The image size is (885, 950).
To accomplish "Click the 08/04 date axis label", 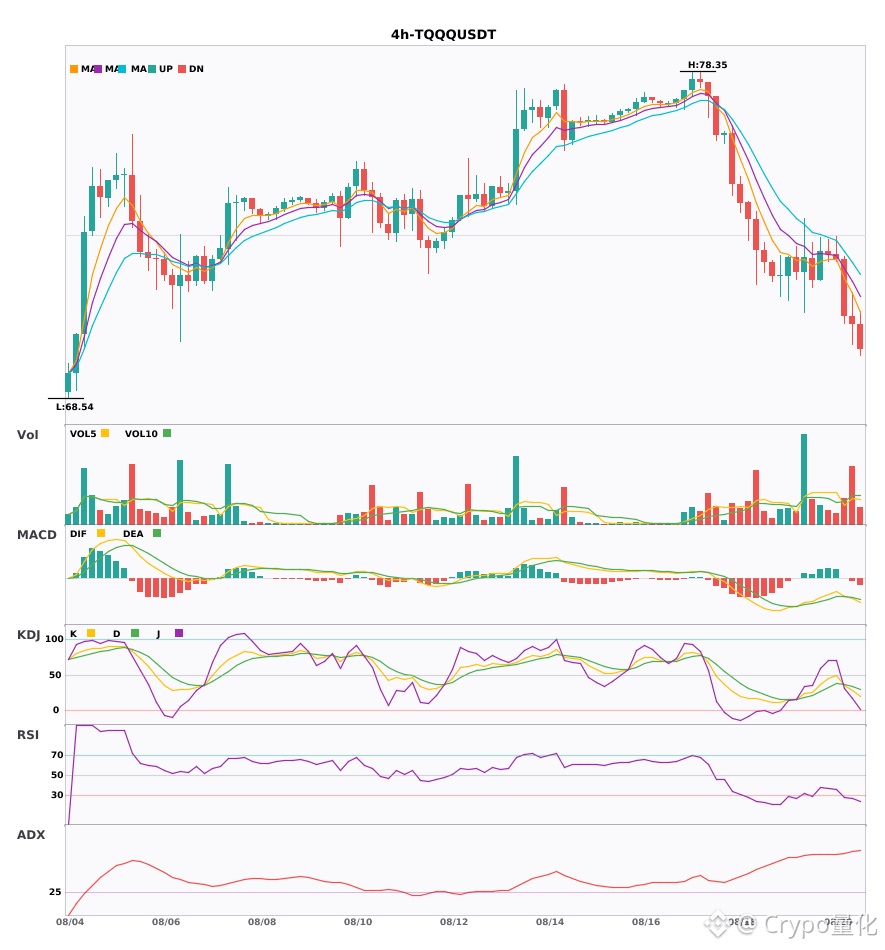I will point(70,922).
